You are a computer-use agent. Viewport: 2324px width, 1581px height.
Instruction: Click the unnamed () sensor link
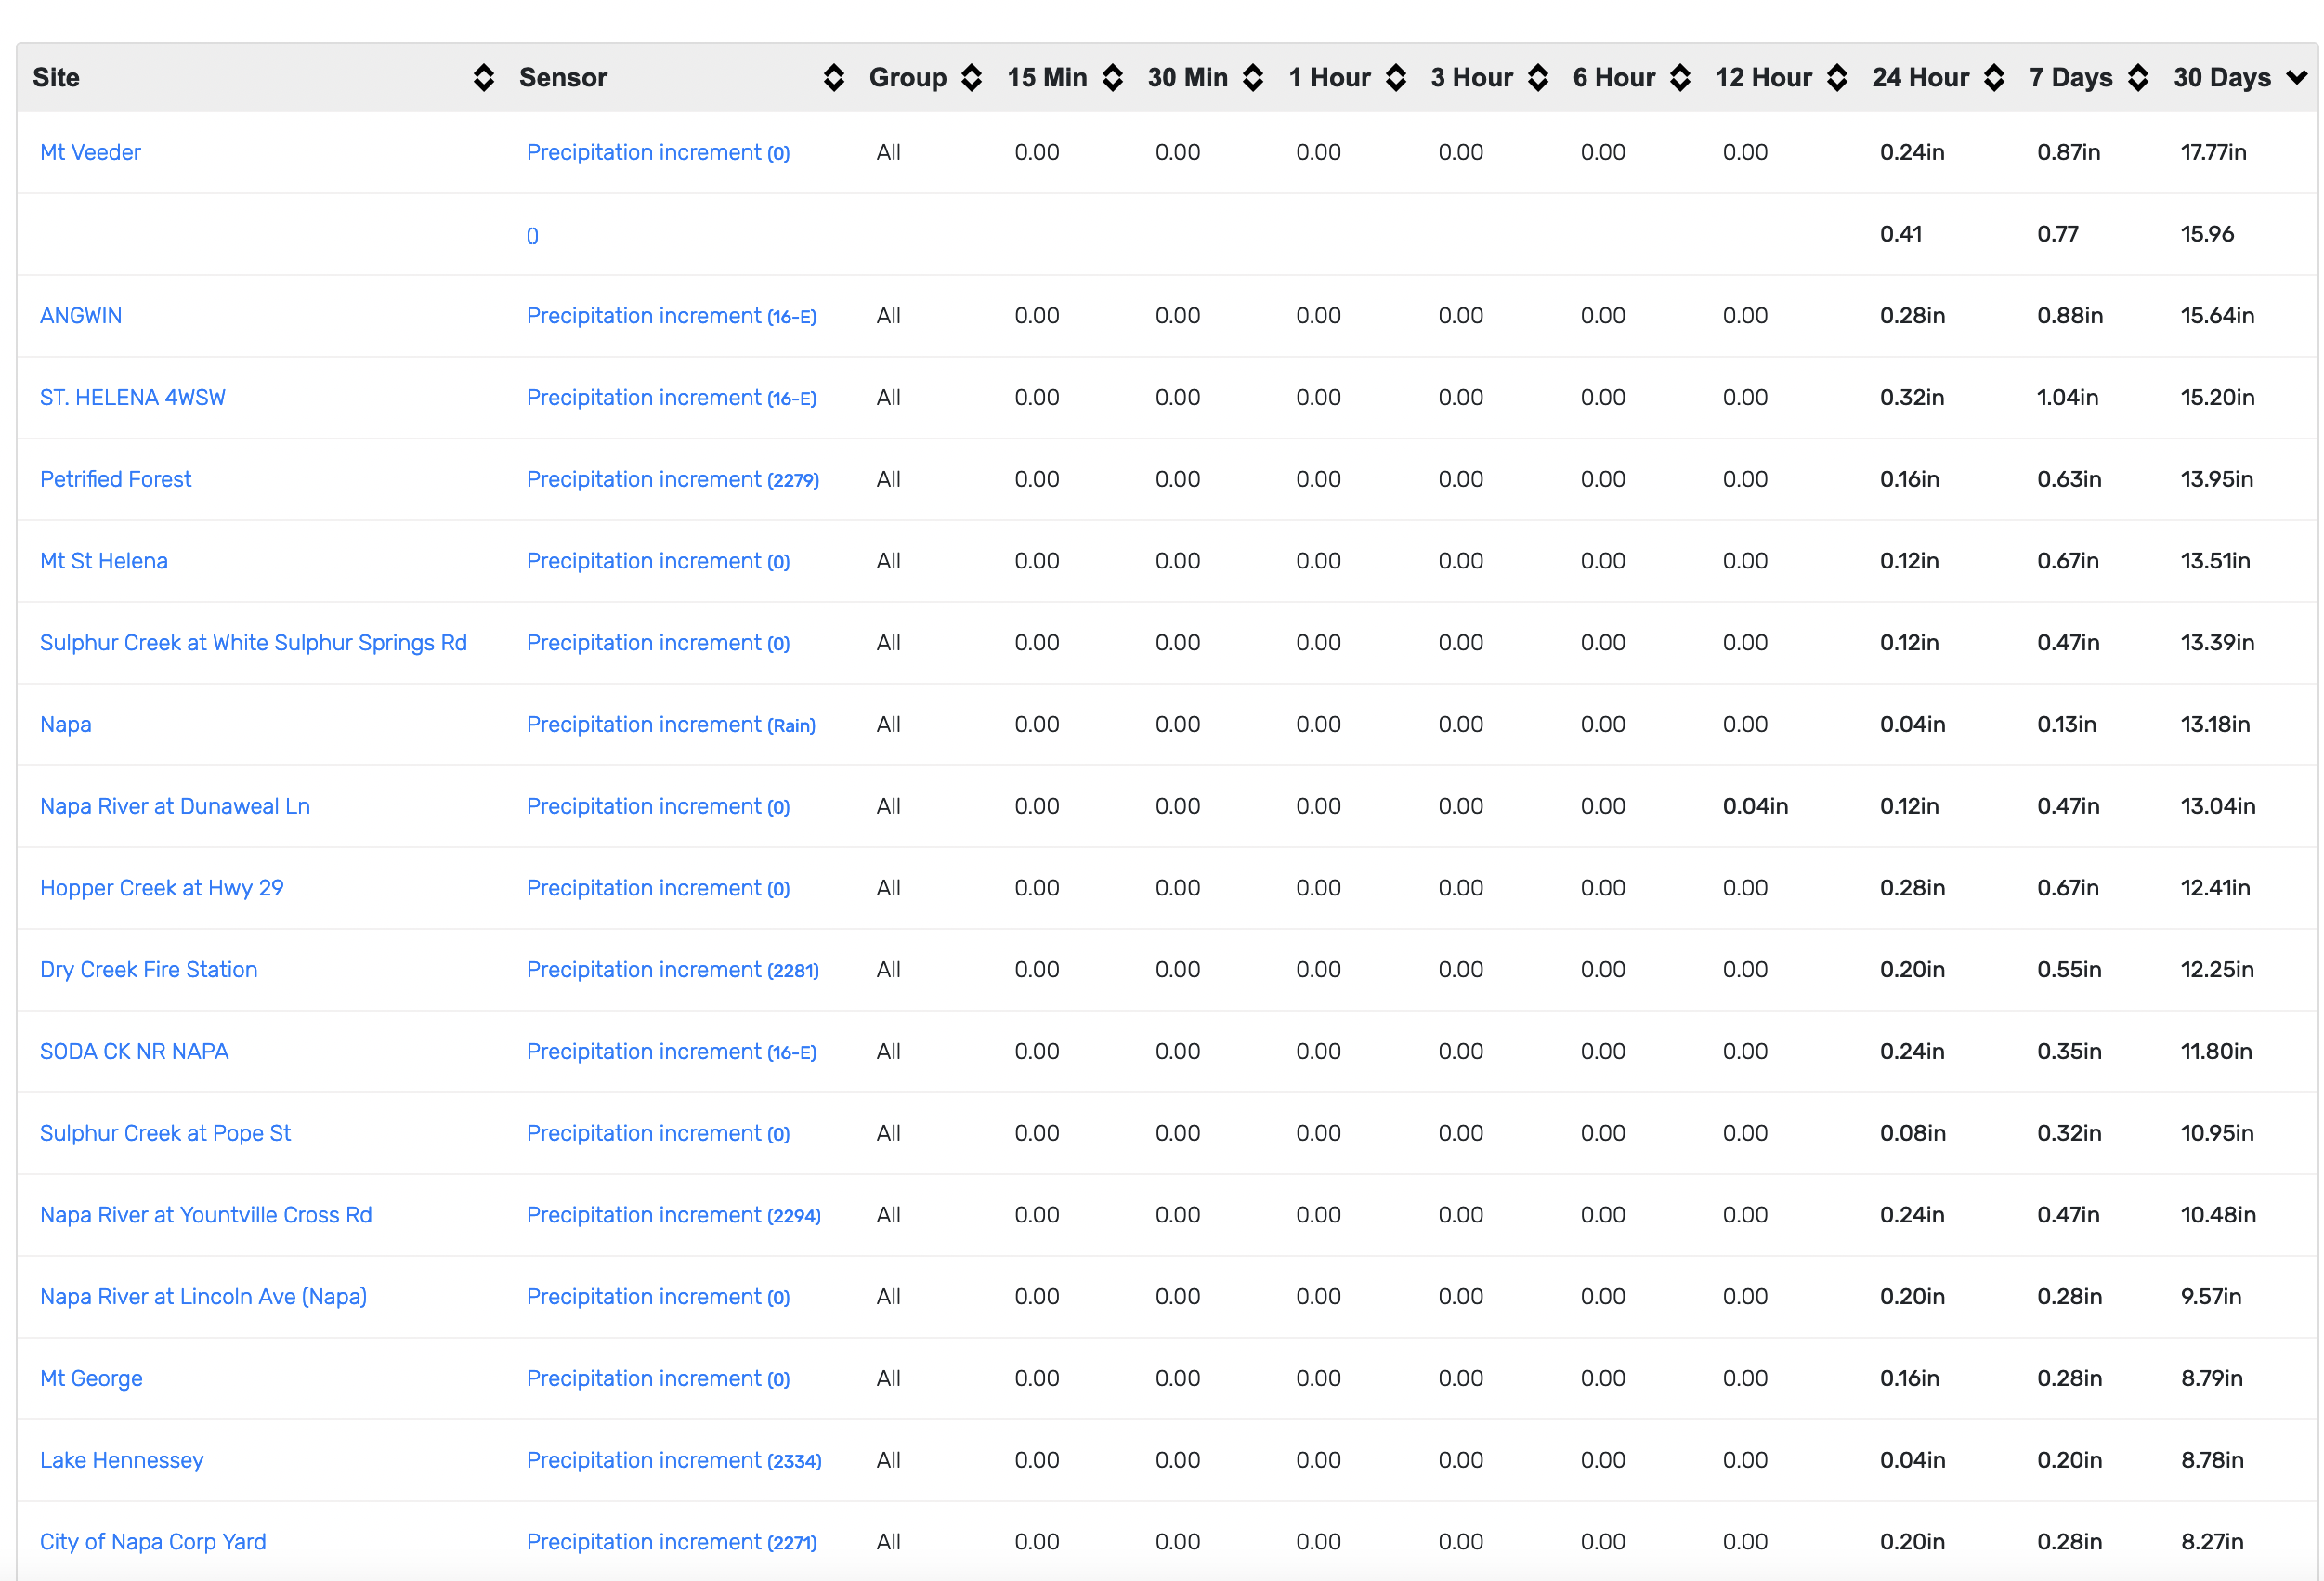[532, 236]
